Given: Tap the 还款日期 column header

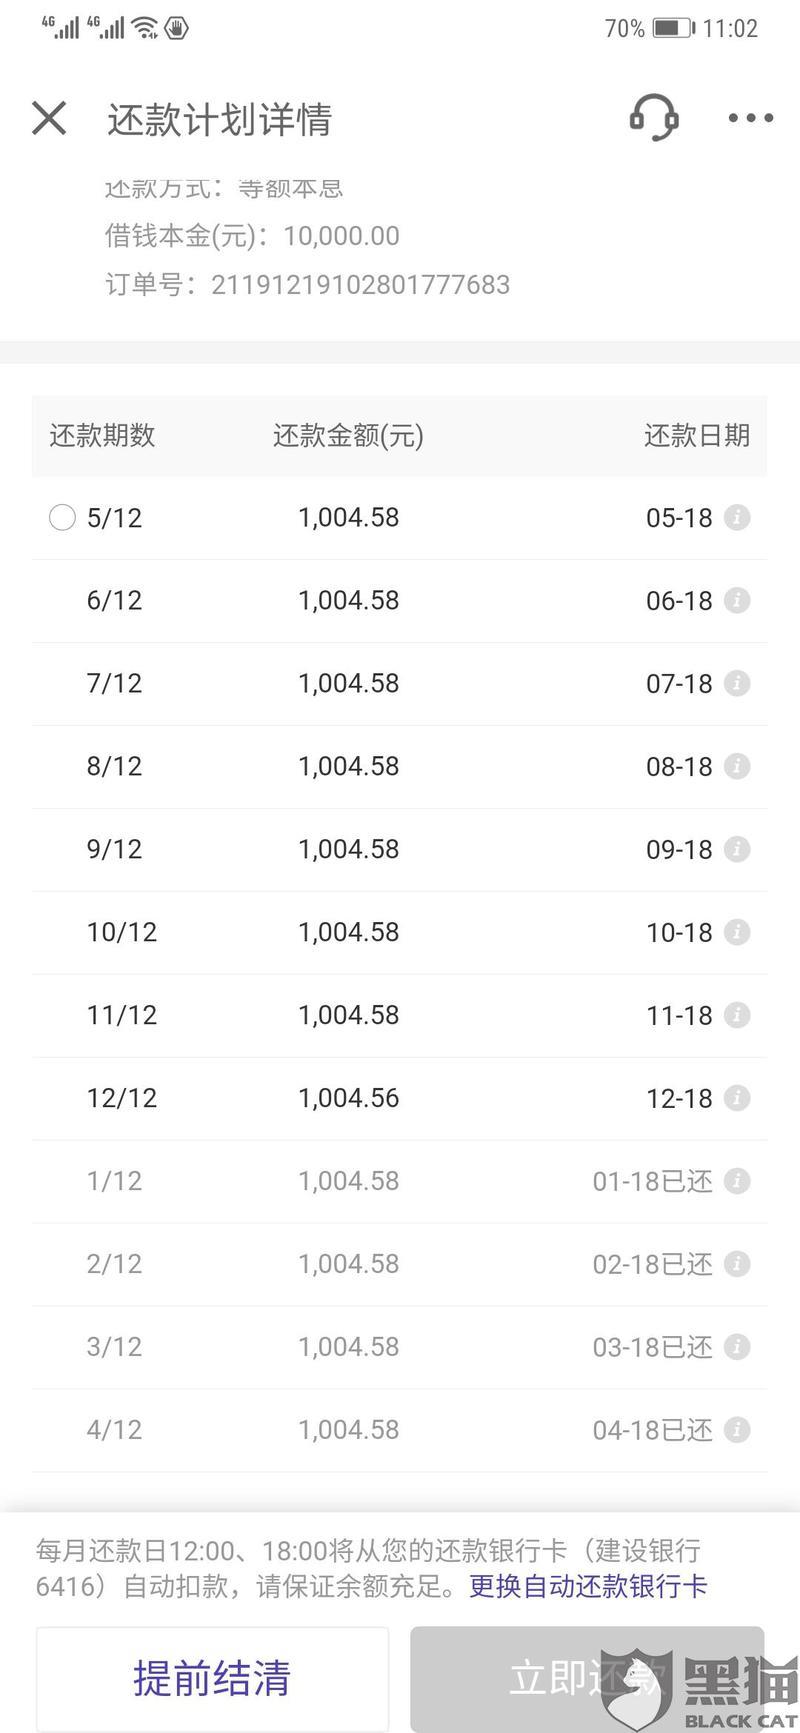Looking at the screenshot, I should click(x=696, y=435).
